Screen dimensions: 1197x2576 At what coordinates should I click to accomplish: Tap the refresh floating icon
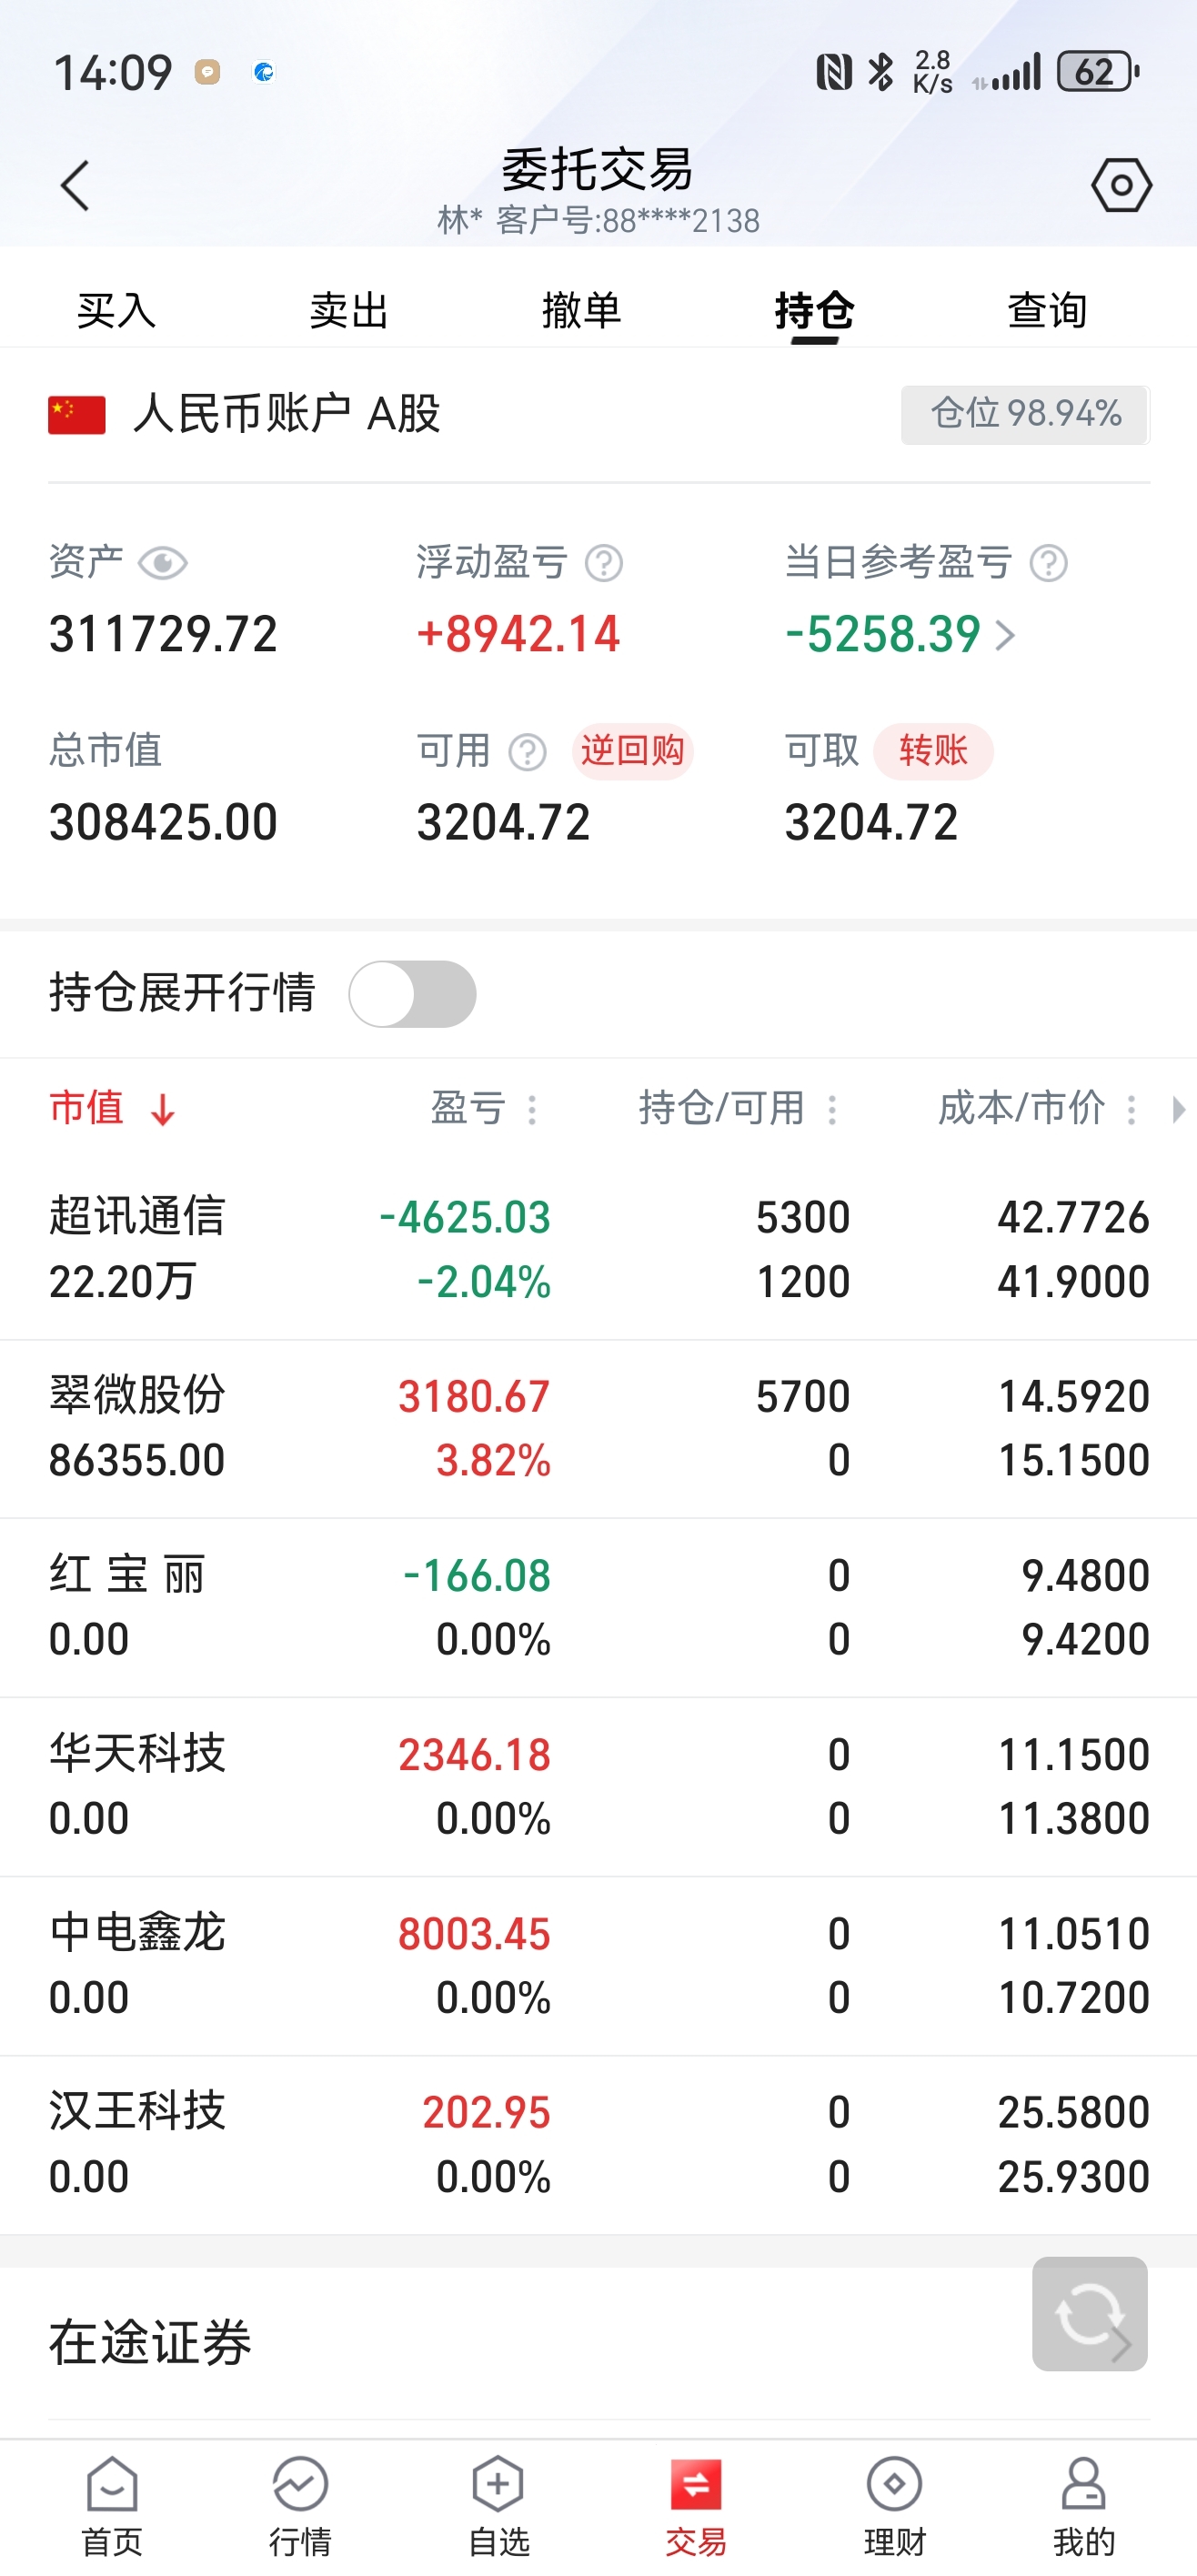pyautogui.click(x=1089, y=2314)
